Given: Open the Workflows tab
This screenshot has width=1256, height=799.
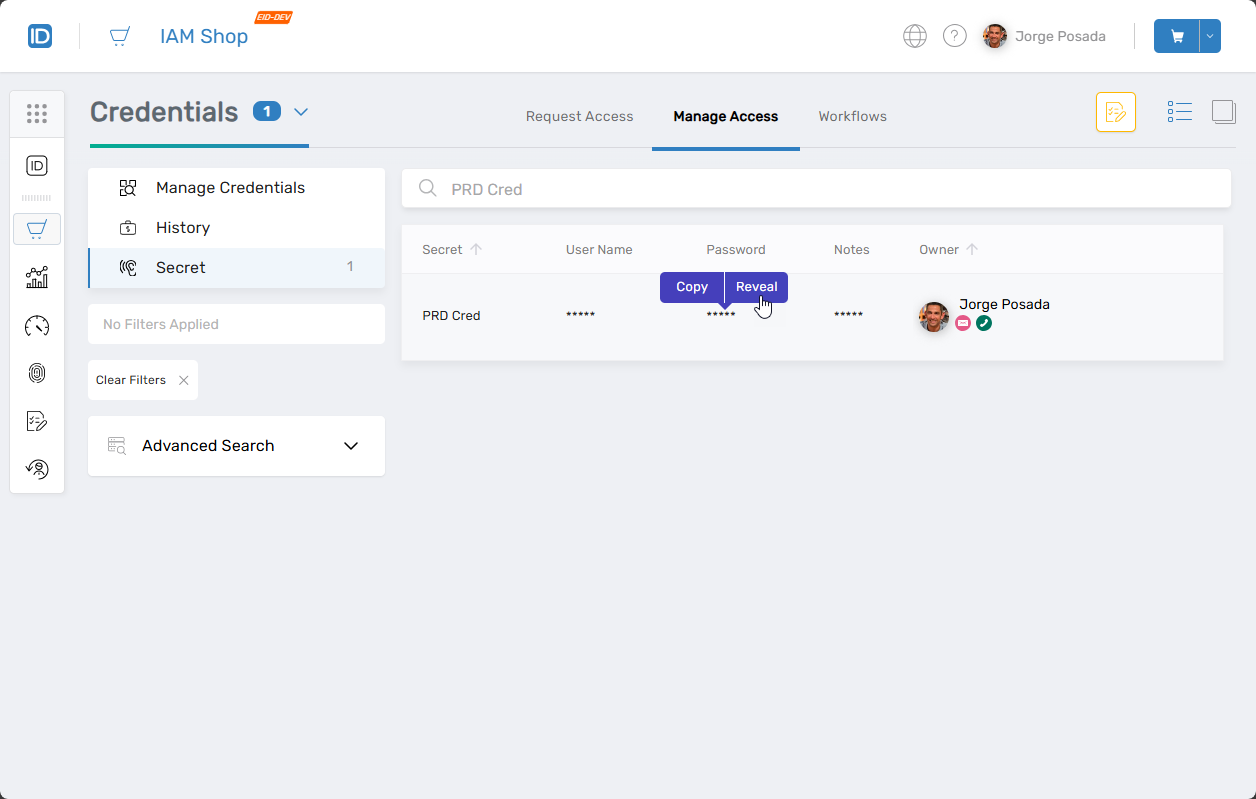Looking at the screenshot, I should (852, 117).
